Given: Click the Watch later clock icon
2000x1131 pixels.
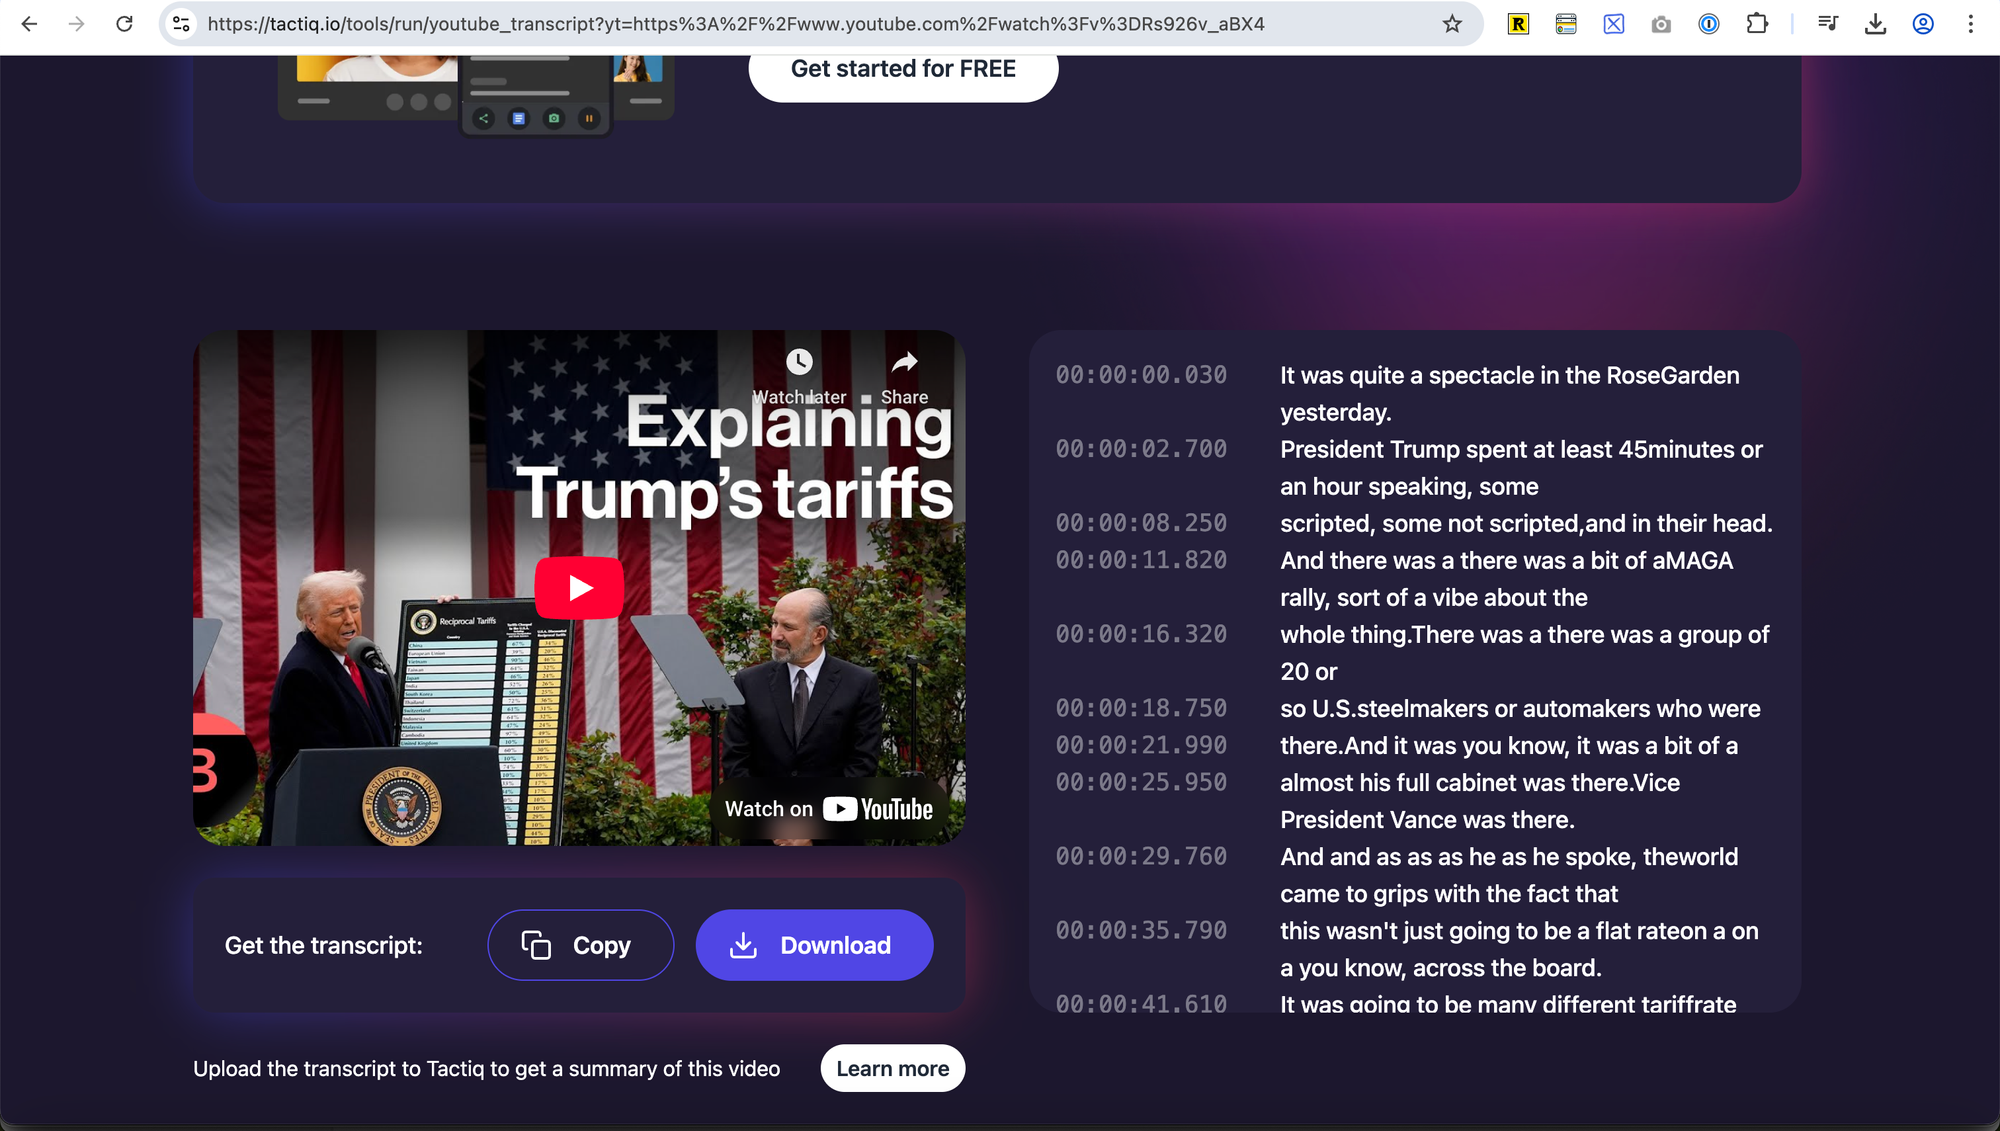Looking at the screenshot, I should click(x=799, y=362).
